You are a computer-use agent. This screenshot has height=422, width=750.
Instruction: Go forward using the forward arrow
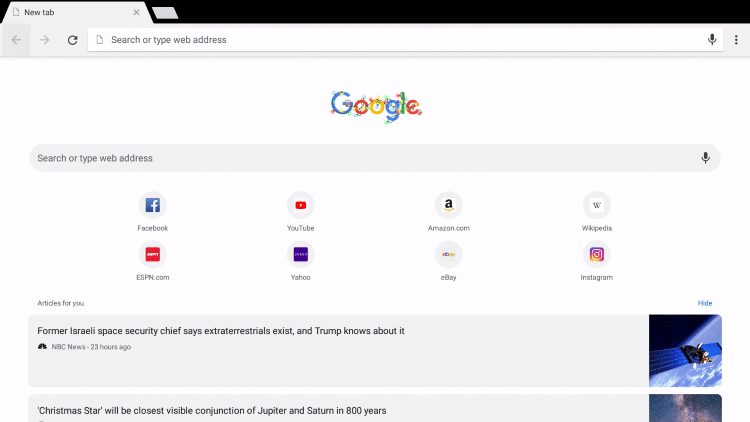pos(44,40)
